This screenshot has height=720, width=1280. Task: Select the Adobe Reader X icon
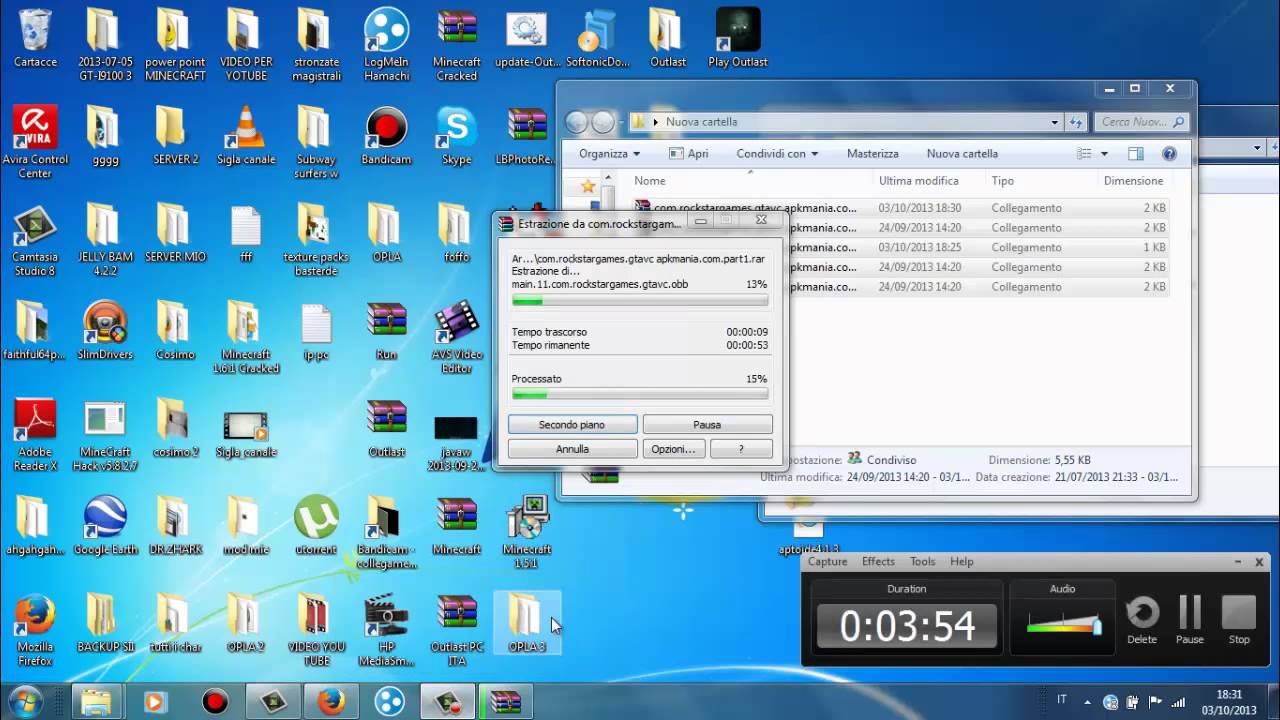35,435
